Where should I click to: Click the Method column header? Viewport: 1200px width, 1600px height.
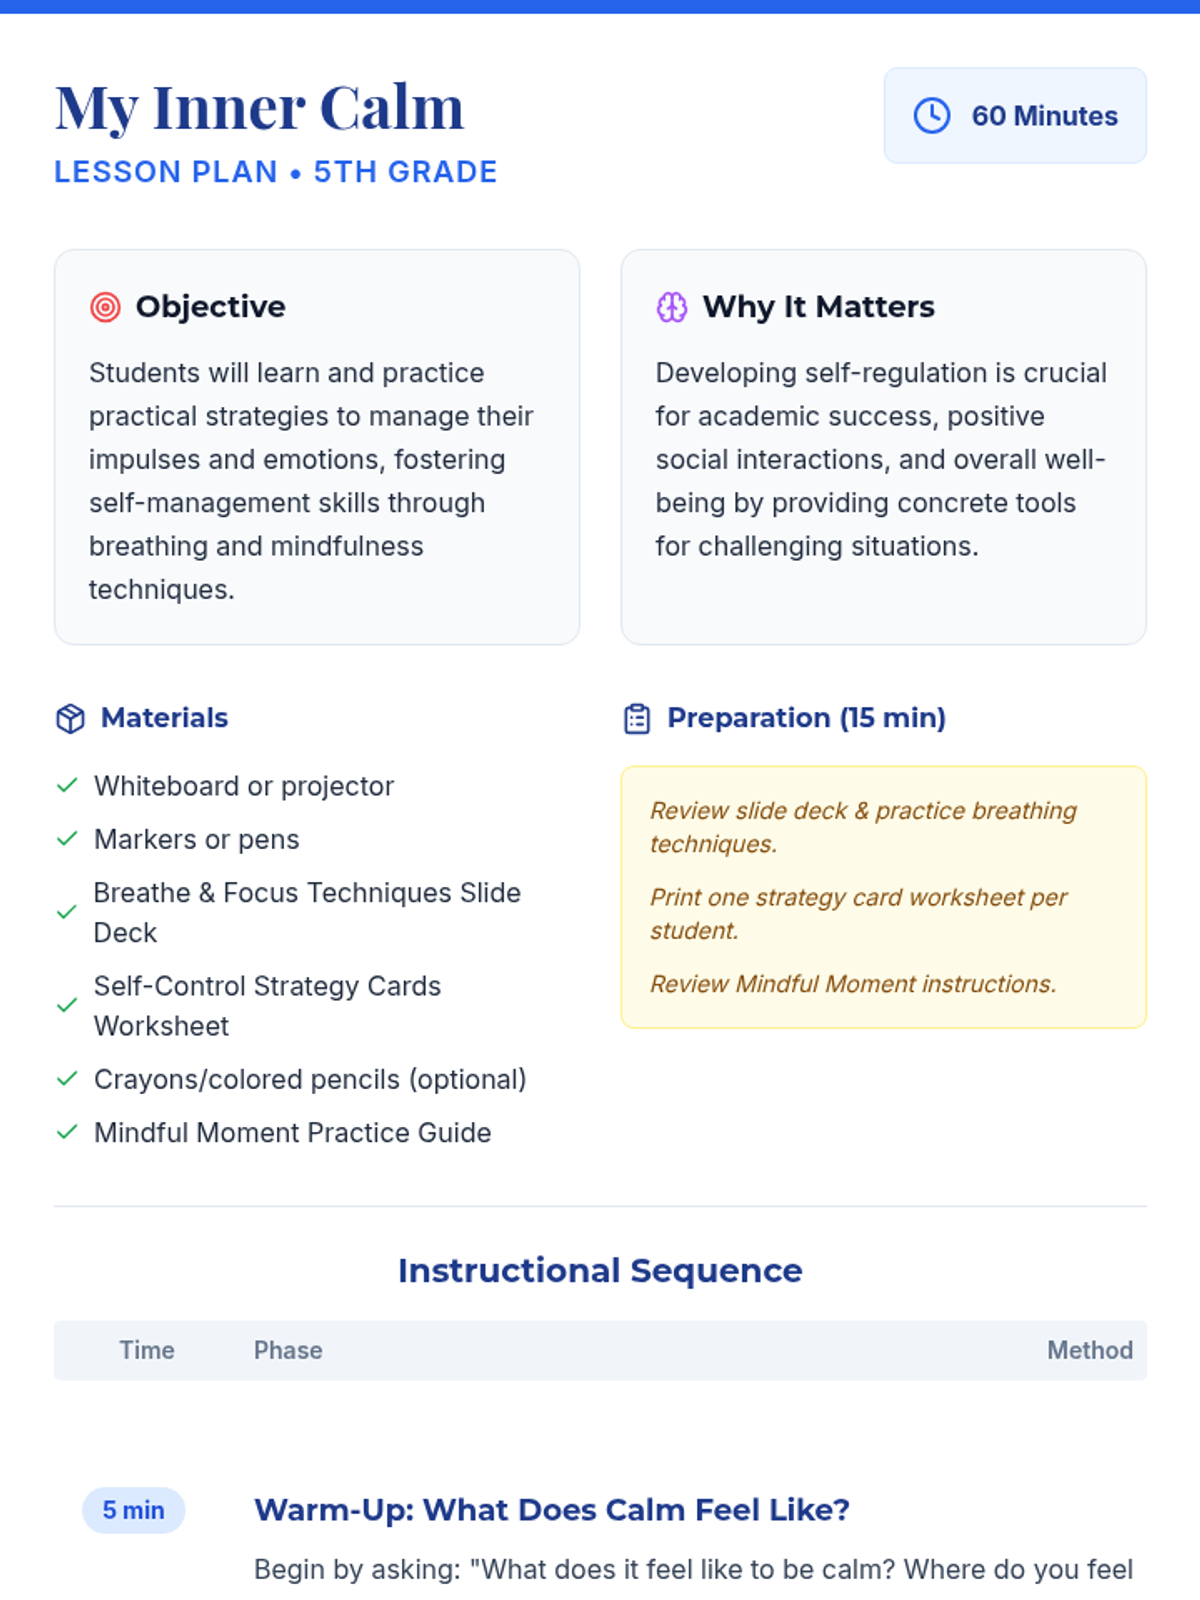[1089, 1350]
